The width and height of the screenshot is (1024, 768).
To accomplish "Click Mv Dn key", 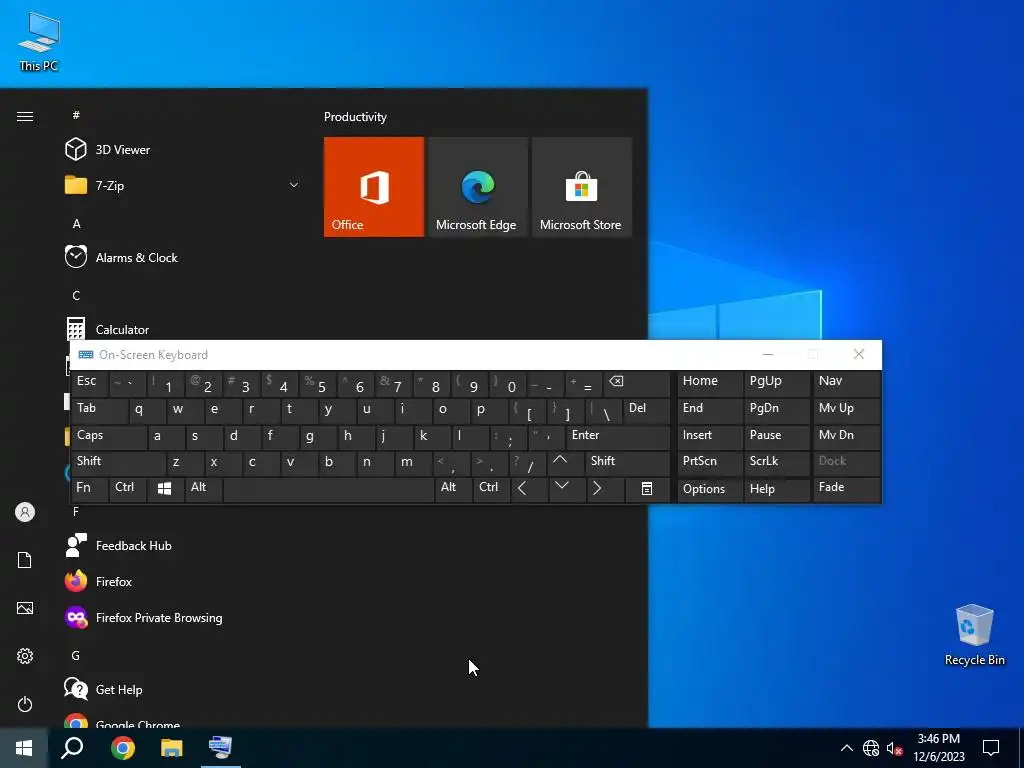I will pos(846,436).
